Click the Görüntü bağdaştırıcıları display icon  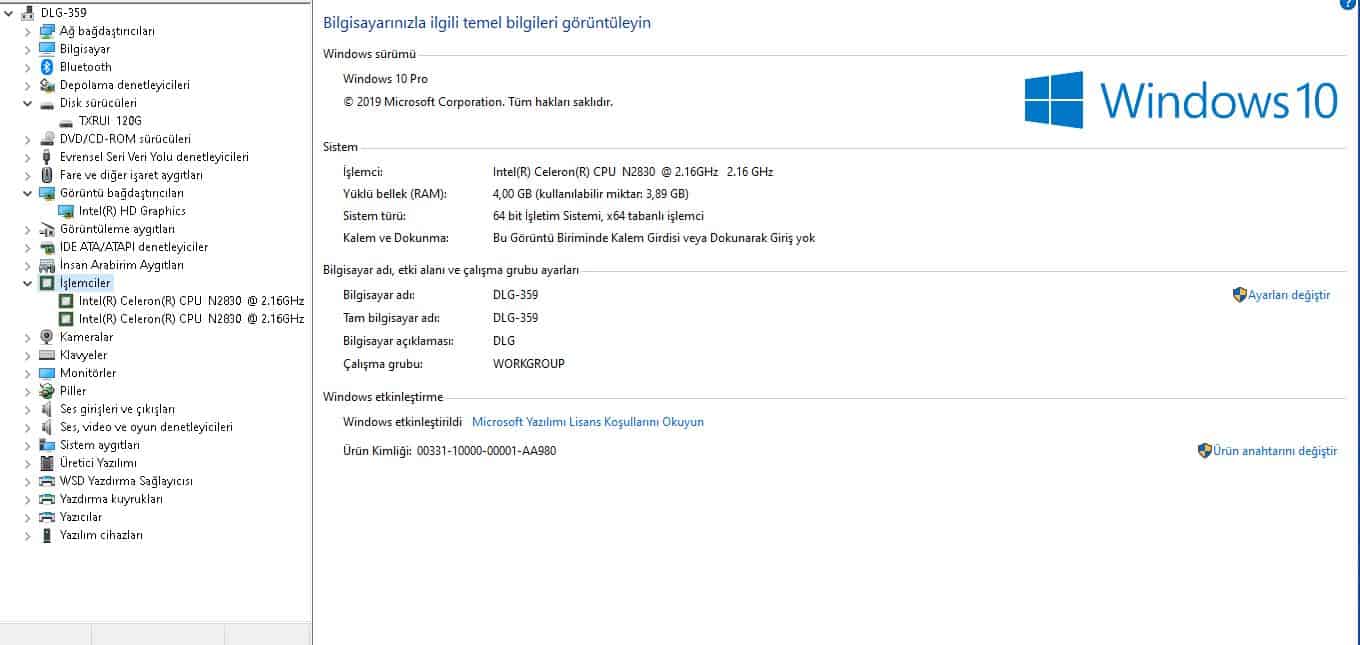[46, 193]
